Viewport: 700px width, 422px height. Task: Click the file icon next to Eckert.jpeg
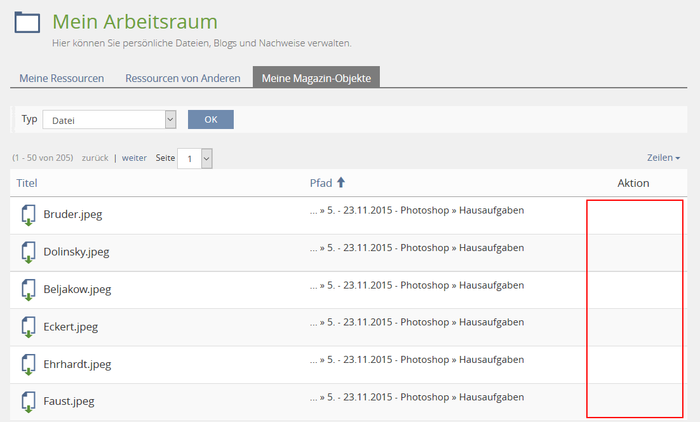[x=28, y=327]
